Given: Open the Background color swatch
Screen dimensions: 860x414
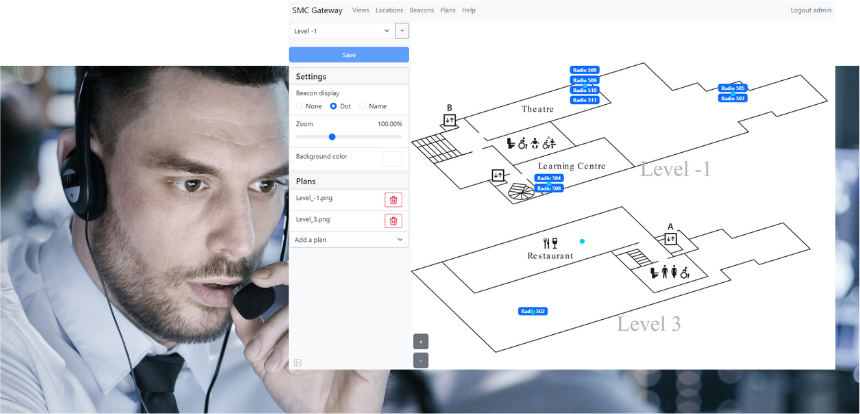Looking at the screenshot, I should coord(392,159).
